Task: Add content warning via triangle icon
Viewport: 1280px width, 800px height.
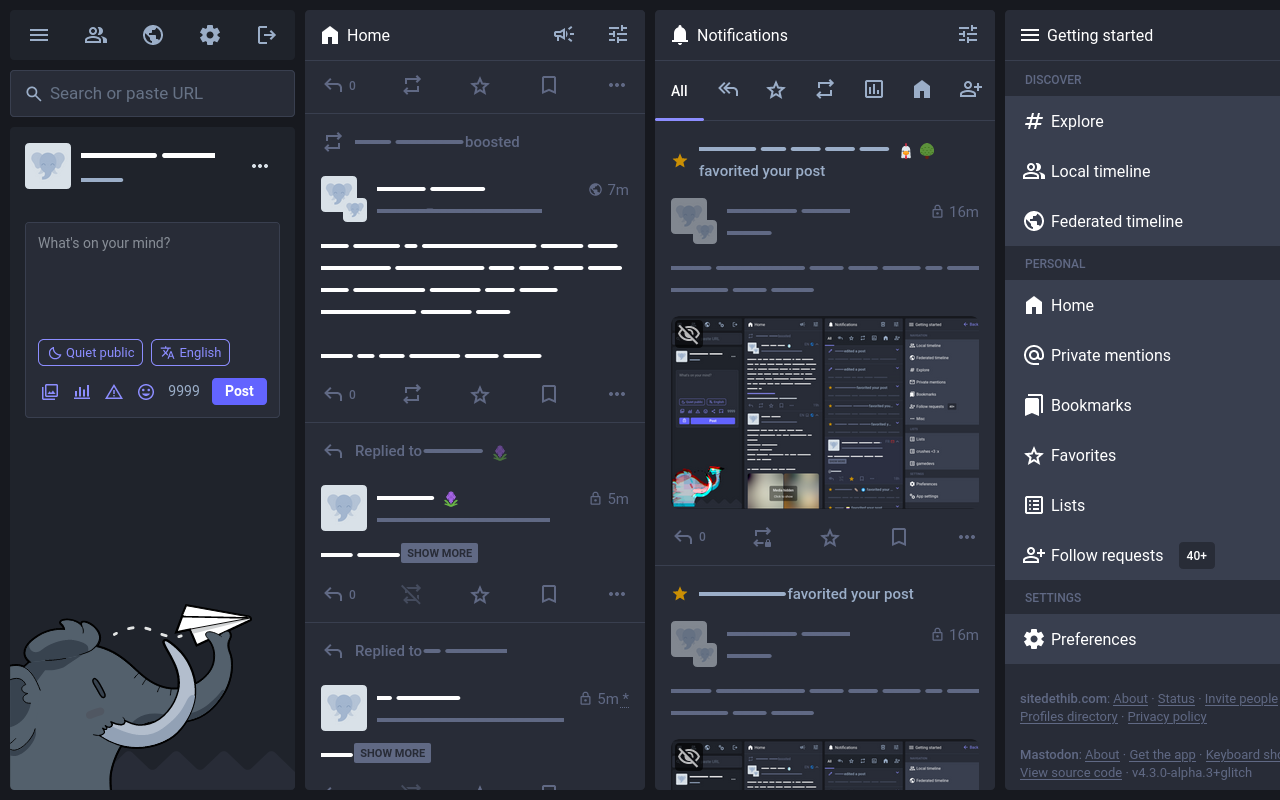Action: (114, 392)
